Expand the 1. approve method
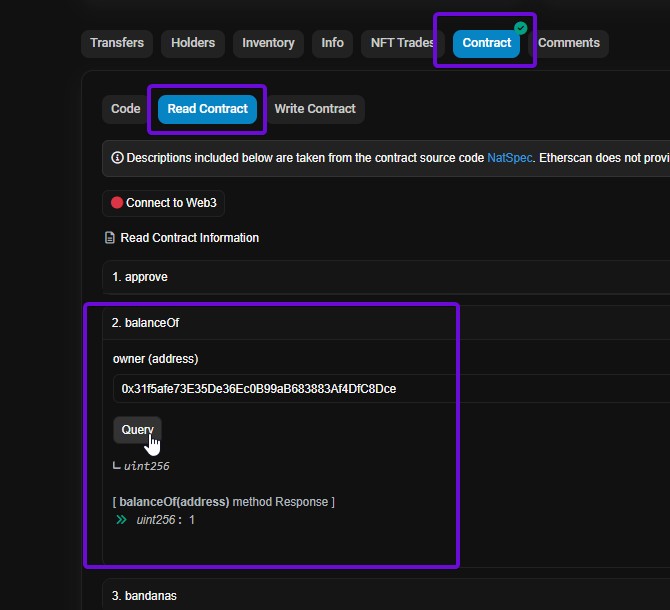The width and height of the screenshot is (670, 610). [x=386, y=277]
